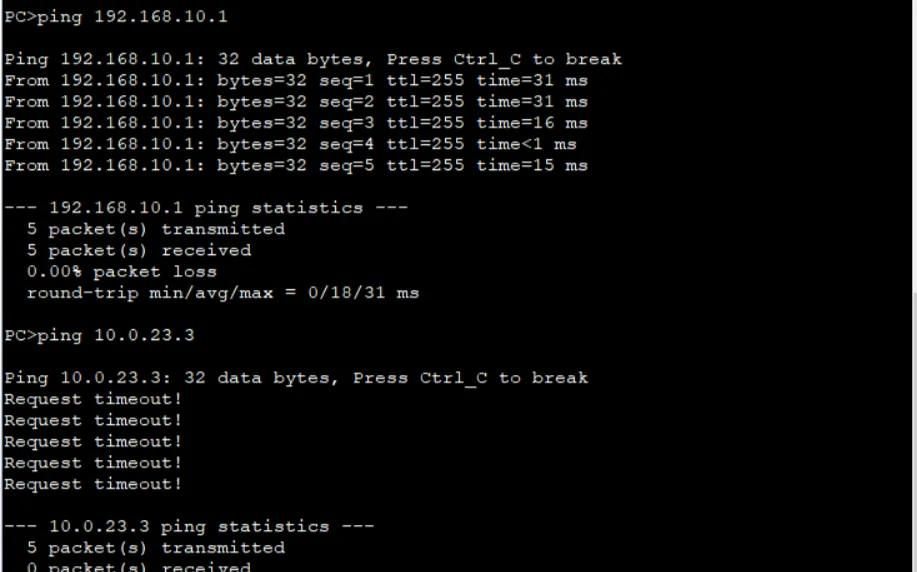Click the seq=4 time<1 ms reply line

(290, 144)
